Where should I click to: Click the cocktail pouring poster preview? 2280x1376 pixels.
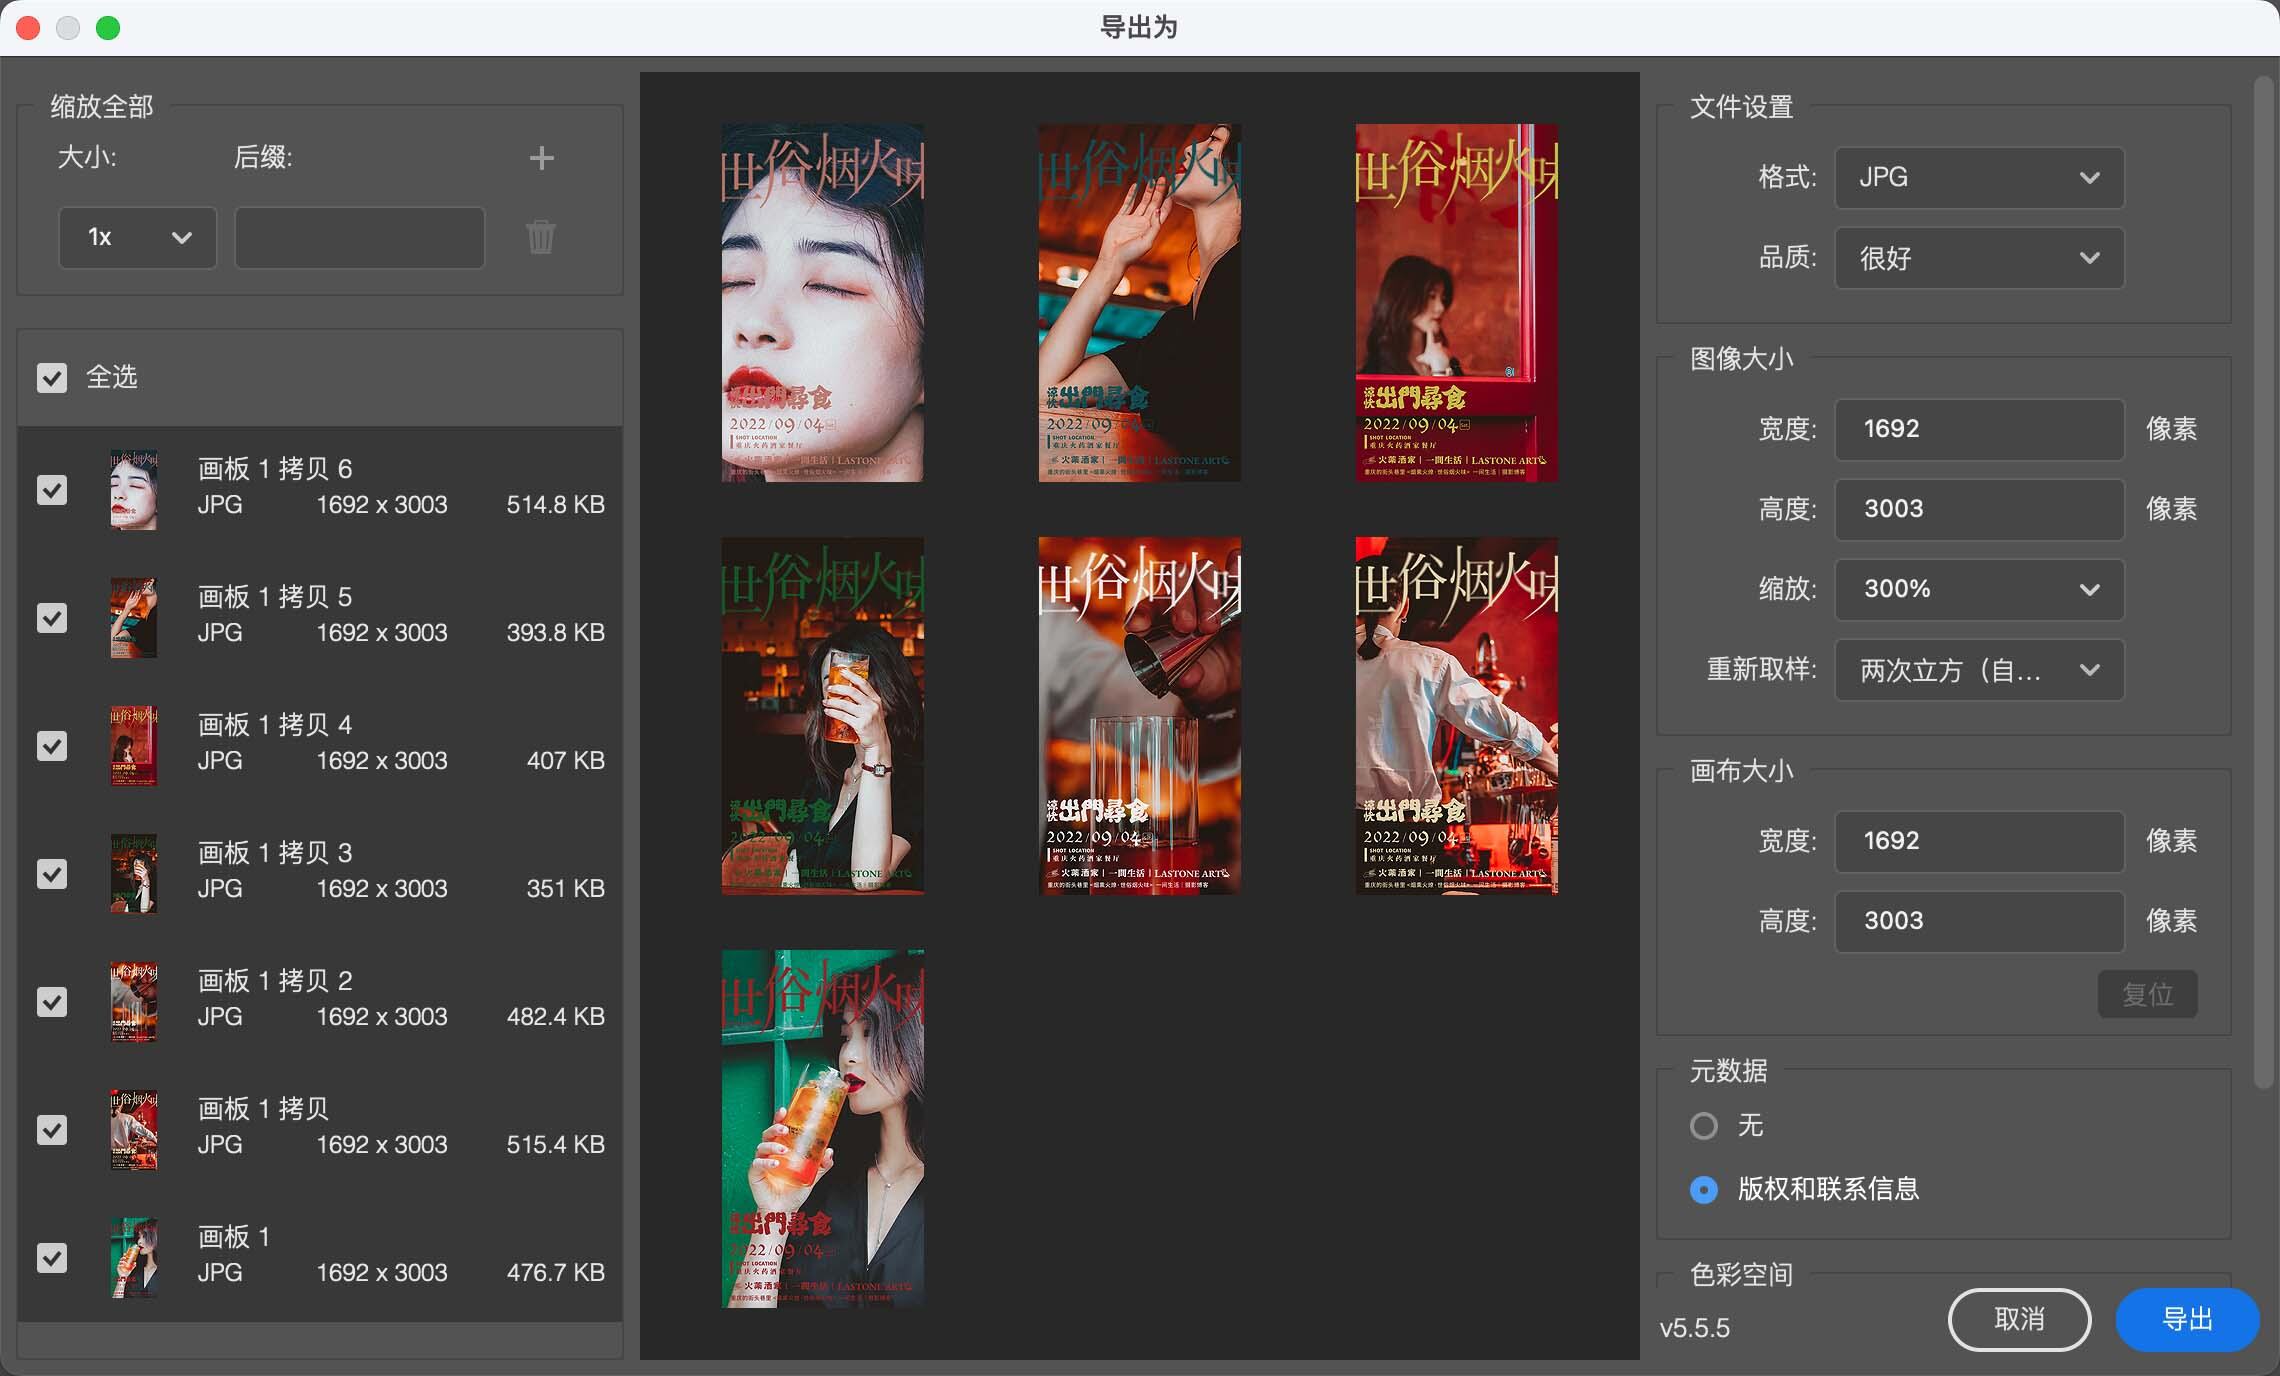(x=1139, y=715)
